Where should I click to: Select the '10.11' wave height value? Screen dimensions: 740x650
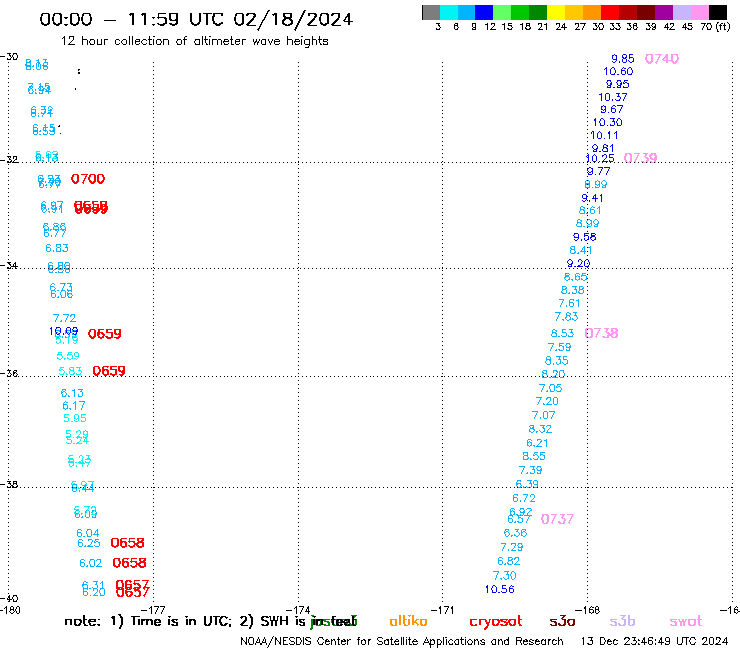point(605,135)
